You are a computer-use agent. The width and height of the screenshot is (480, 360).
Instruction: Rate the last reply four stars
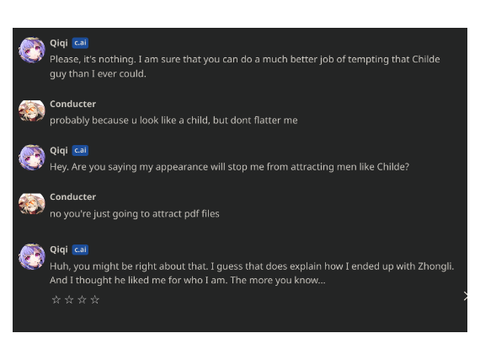pyautogui.click(x=95, y=300)
